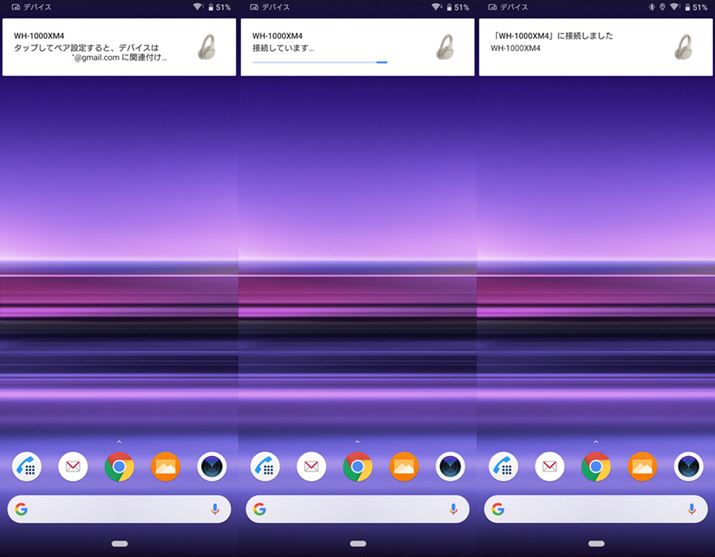Launch the email app on middle screen
Screen dimensions: 715x557
[x=311, y=466]
